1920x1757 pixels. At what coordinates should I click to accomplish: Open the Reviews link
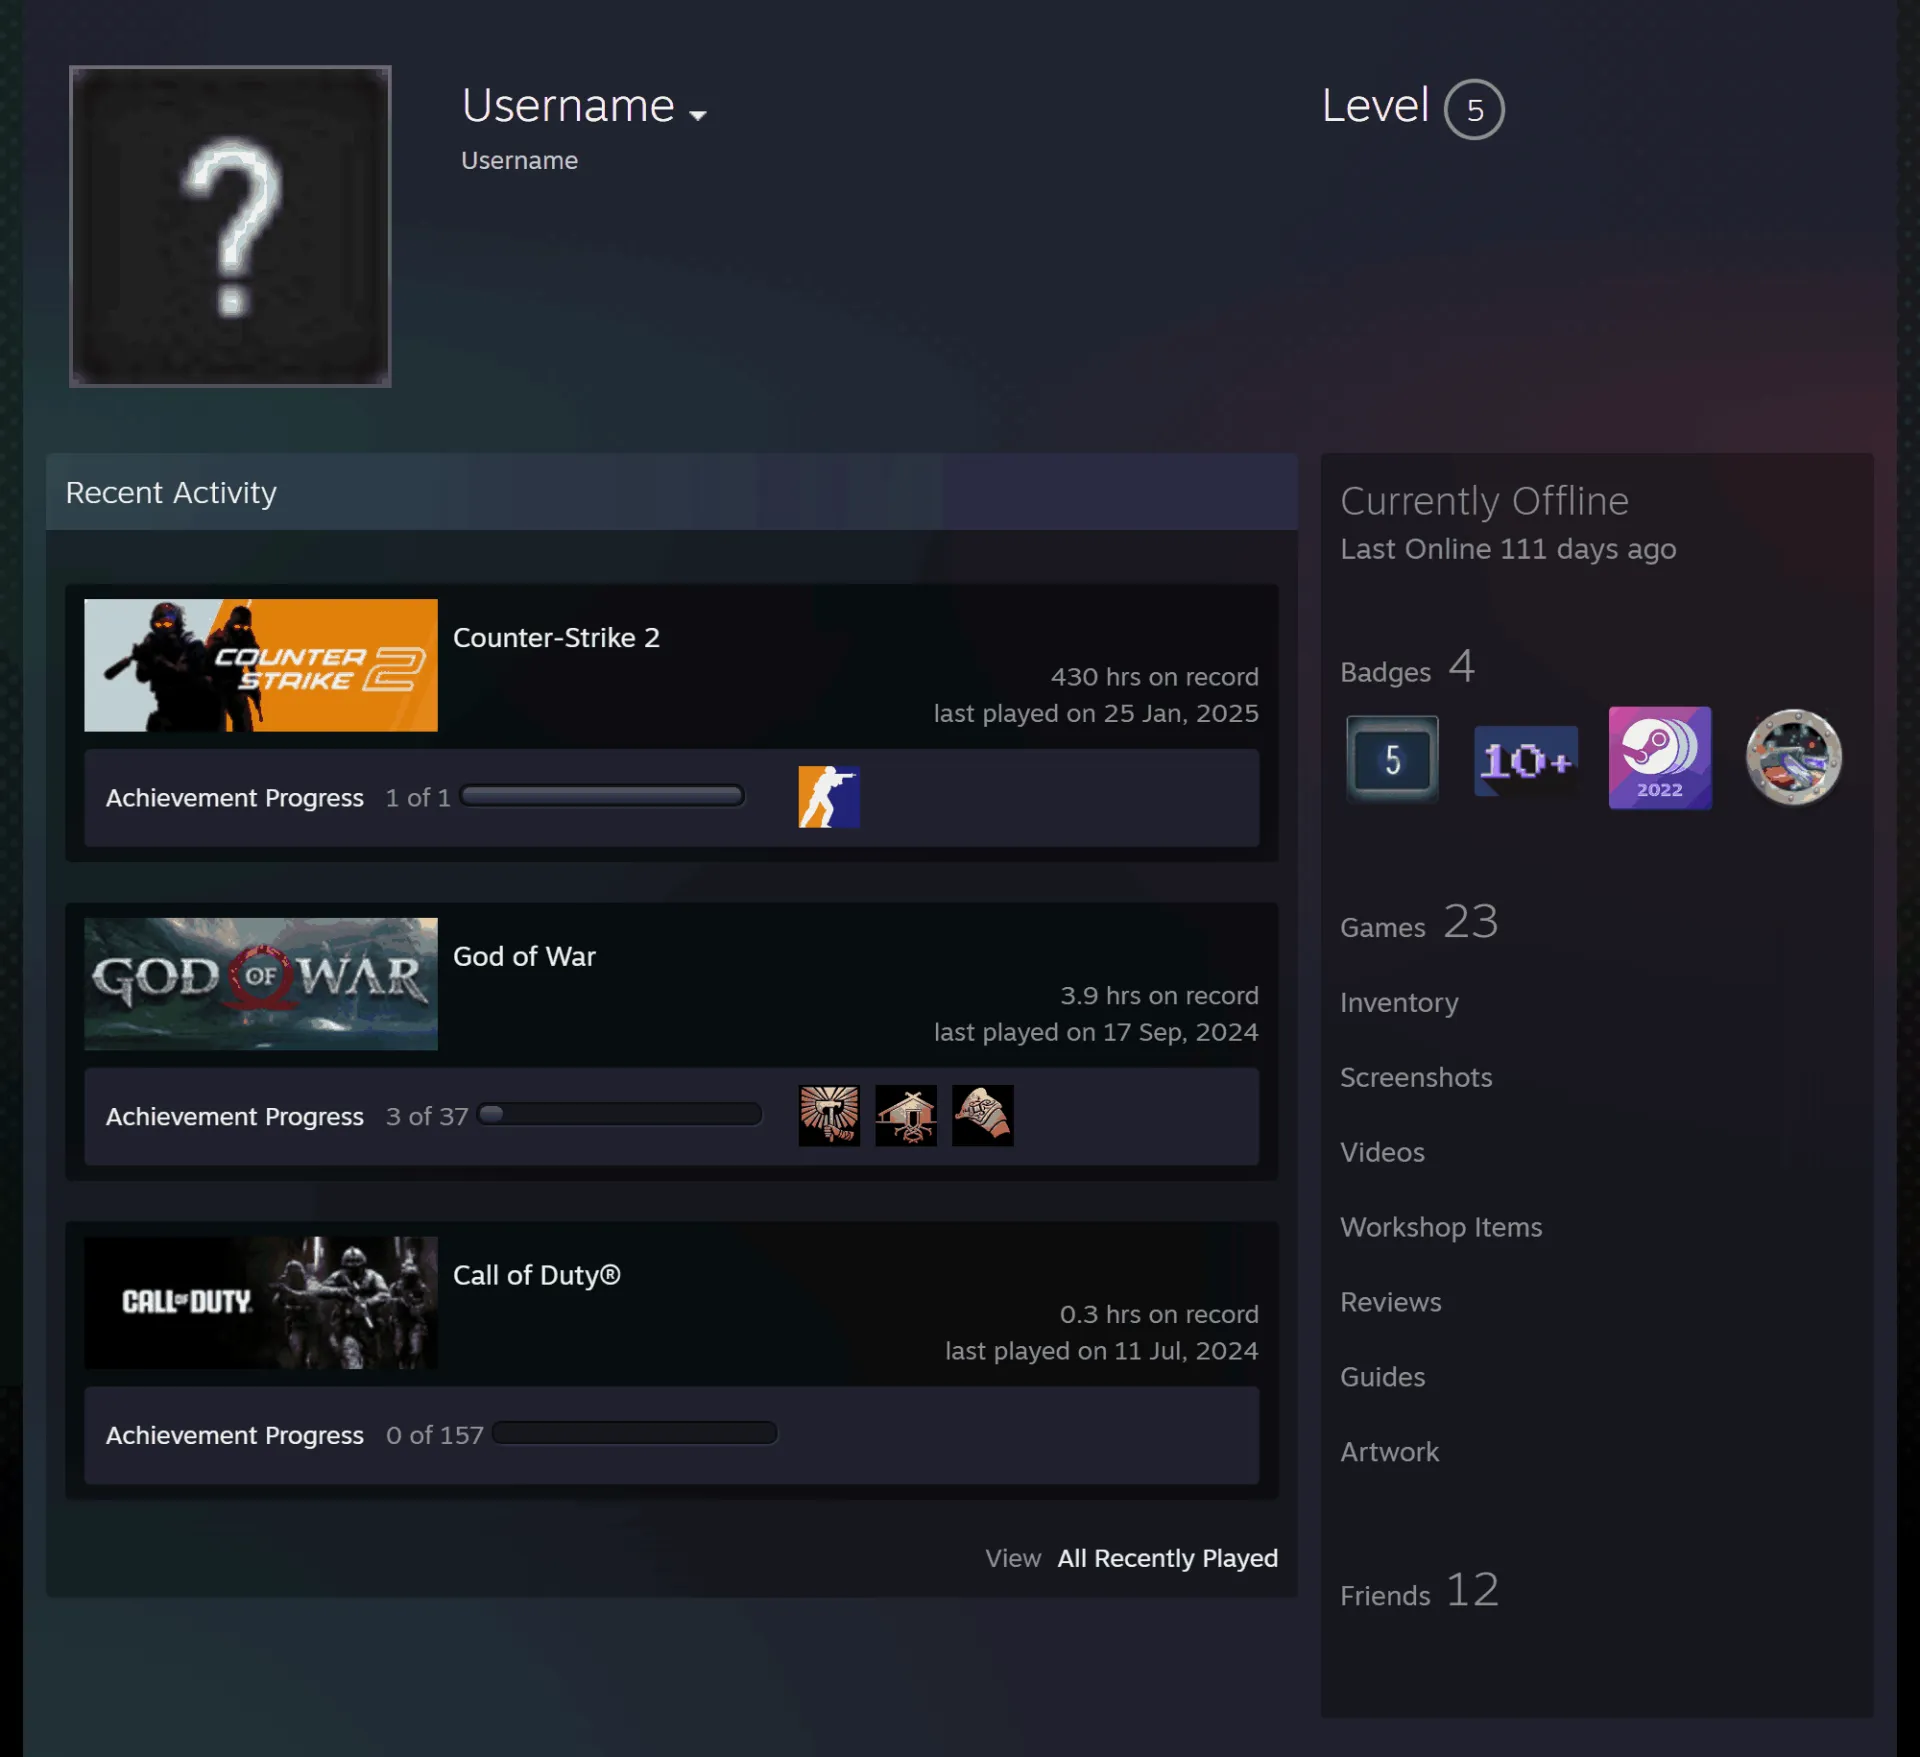tap(1391, 1302)
